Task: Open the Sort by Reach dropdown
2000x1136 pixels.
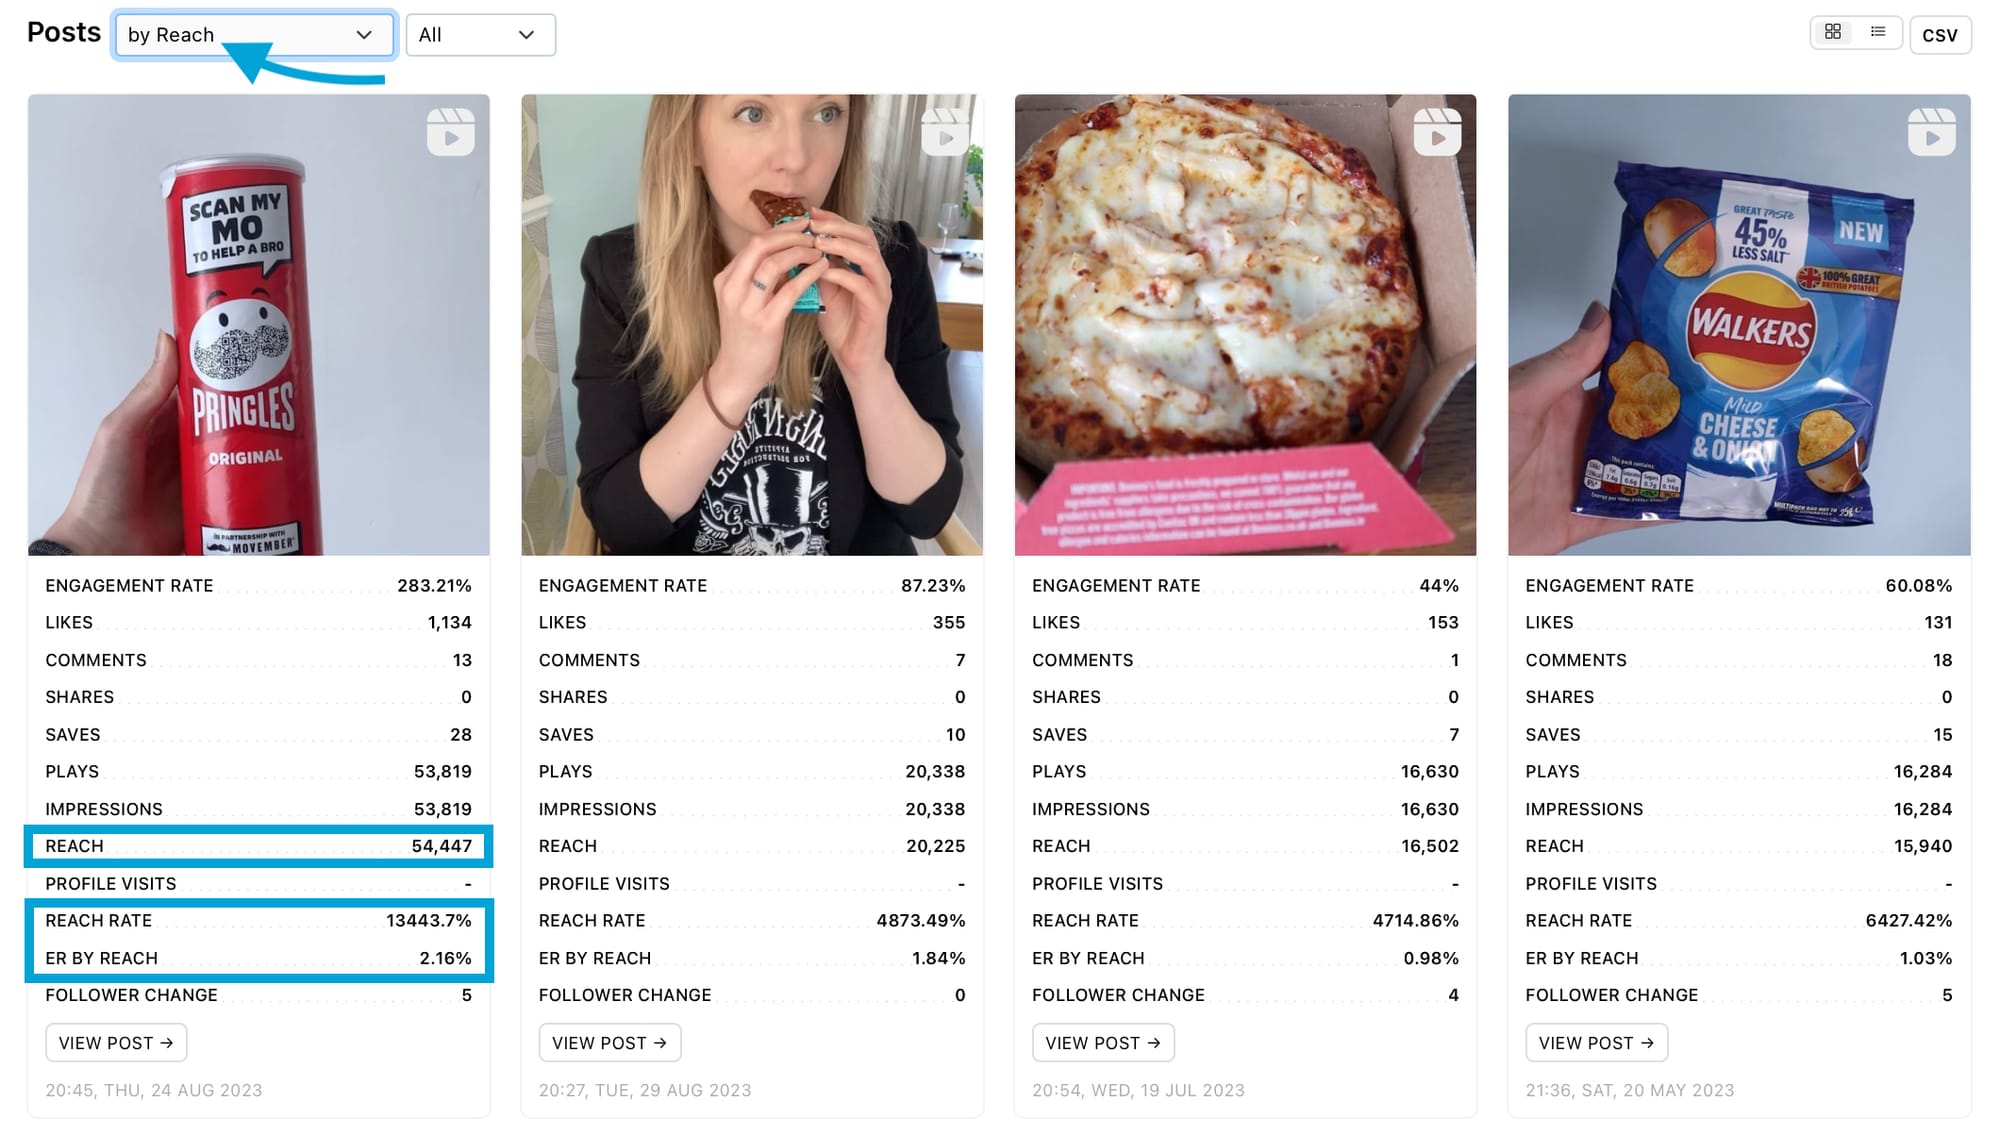Action: [x=253, y=34]
